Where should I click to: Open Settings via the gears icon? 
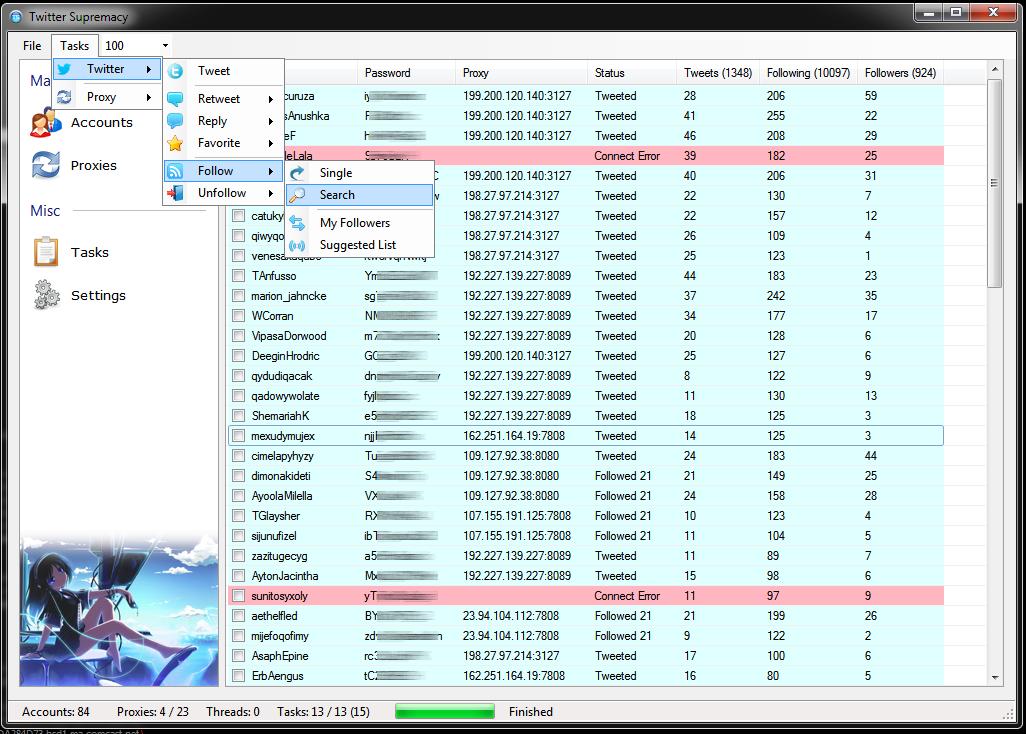[x=46, y=295]
